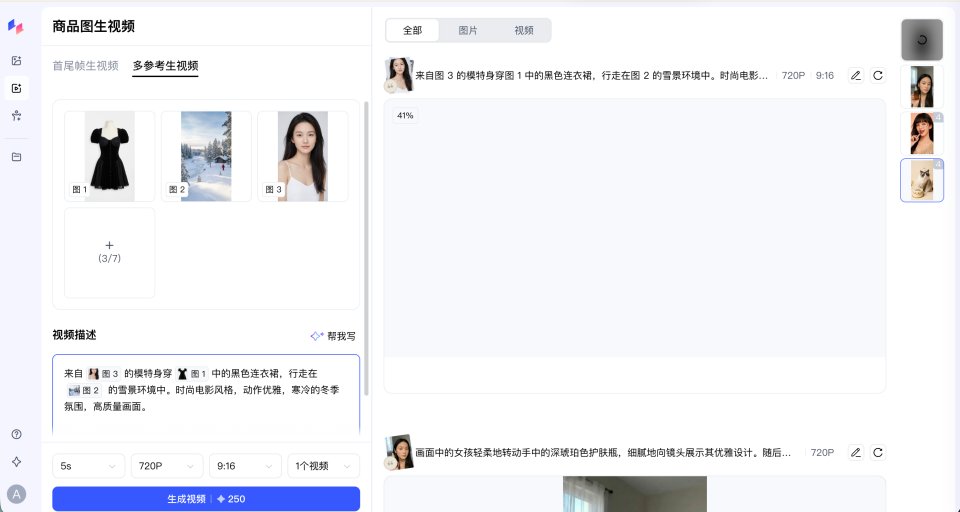Click the (3/7) image count text
This screenshot has height=512, width=960.
(110, 258)
